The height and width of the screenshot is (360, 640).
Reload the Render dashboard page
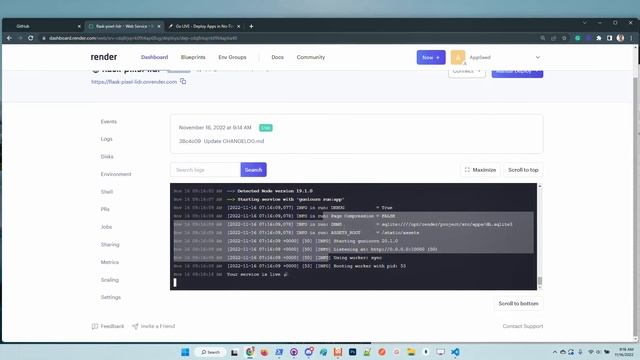click(x=31, y=38)
